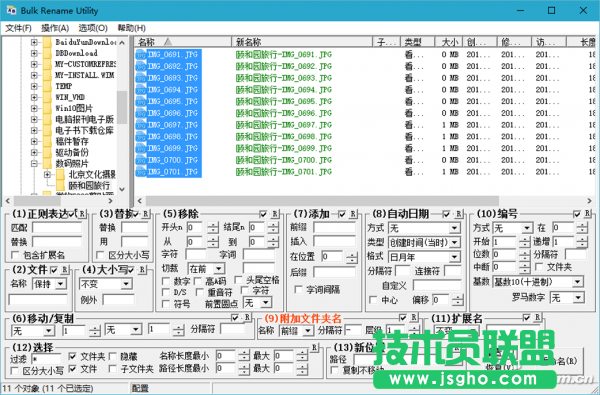Open the 格式 日月年 dropdown
Image resolution: width=600 pixels, height=395 pixels.
pos(455,257)
